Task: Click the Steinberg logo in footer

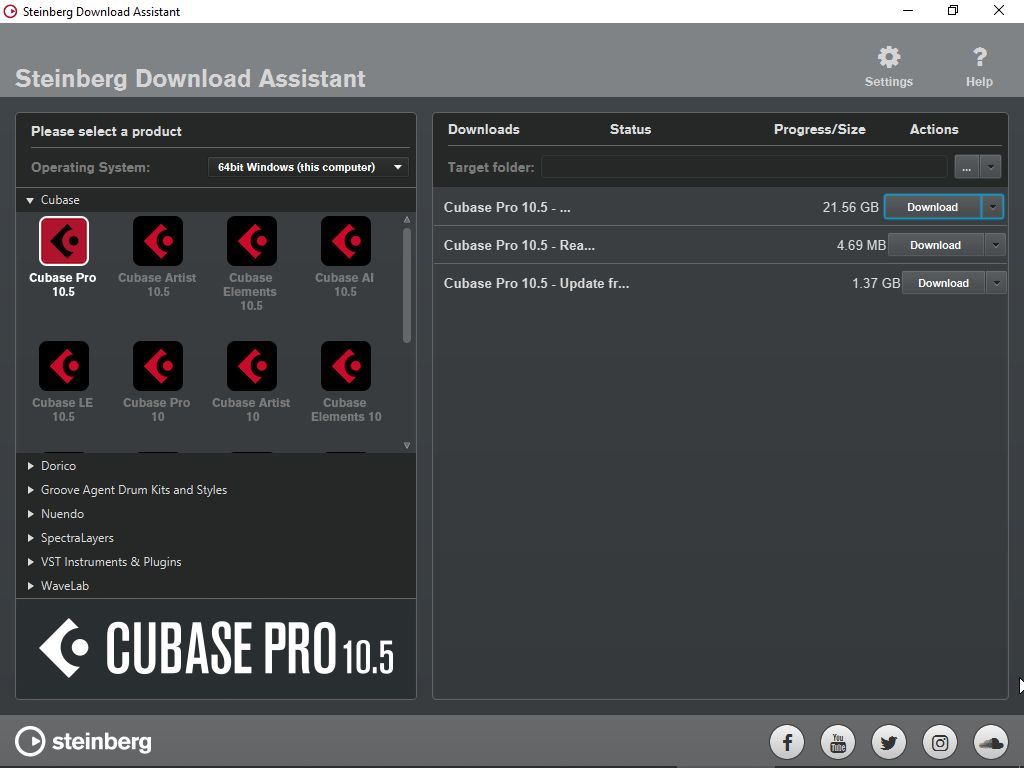Action: tap(83, 742)
